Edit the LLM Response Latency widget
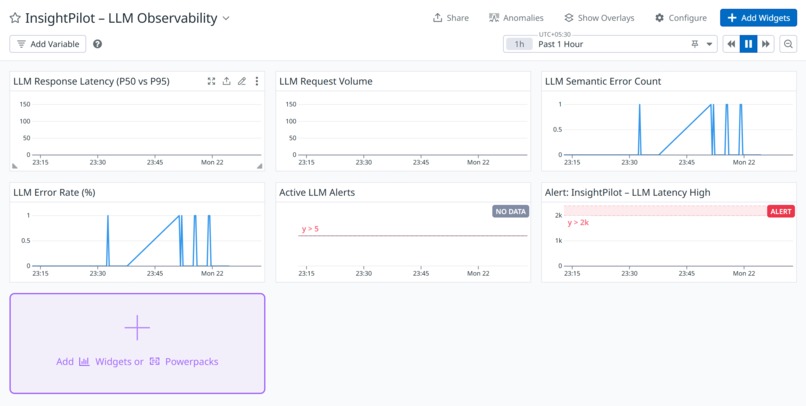 (242, 81)
